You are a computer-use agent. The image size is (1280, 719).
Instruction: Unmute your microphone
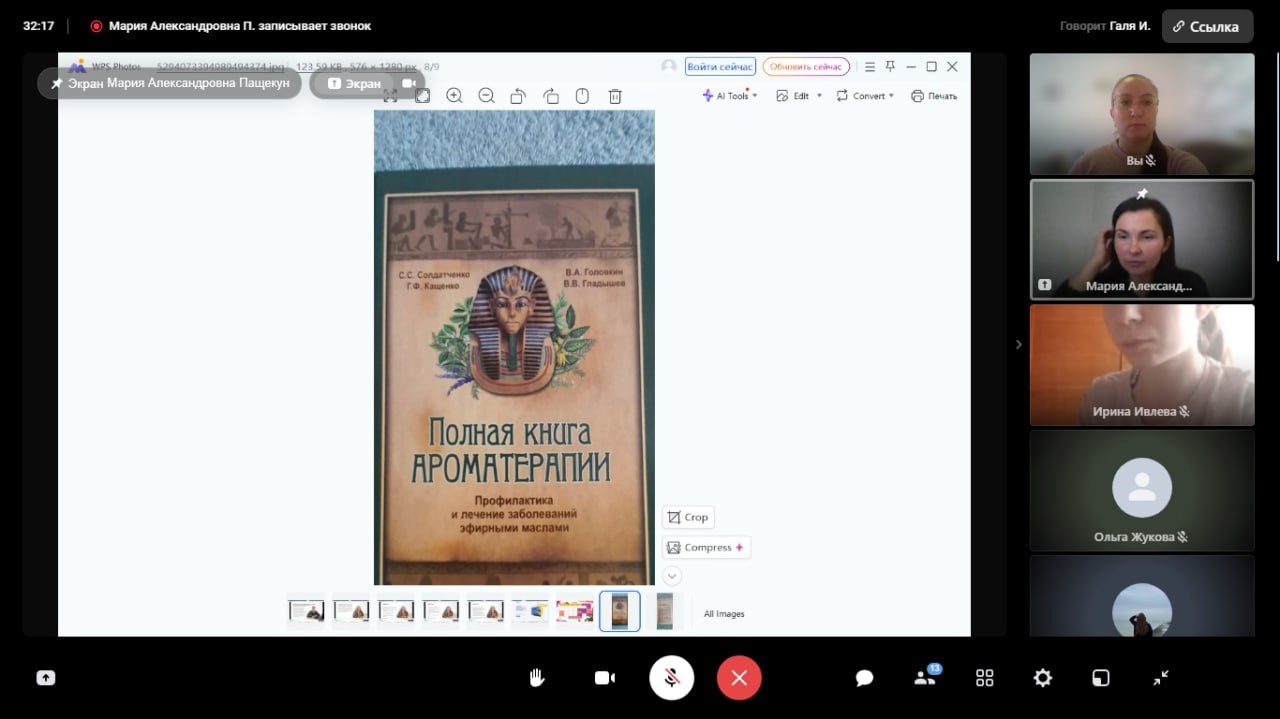tap(672, 678)
